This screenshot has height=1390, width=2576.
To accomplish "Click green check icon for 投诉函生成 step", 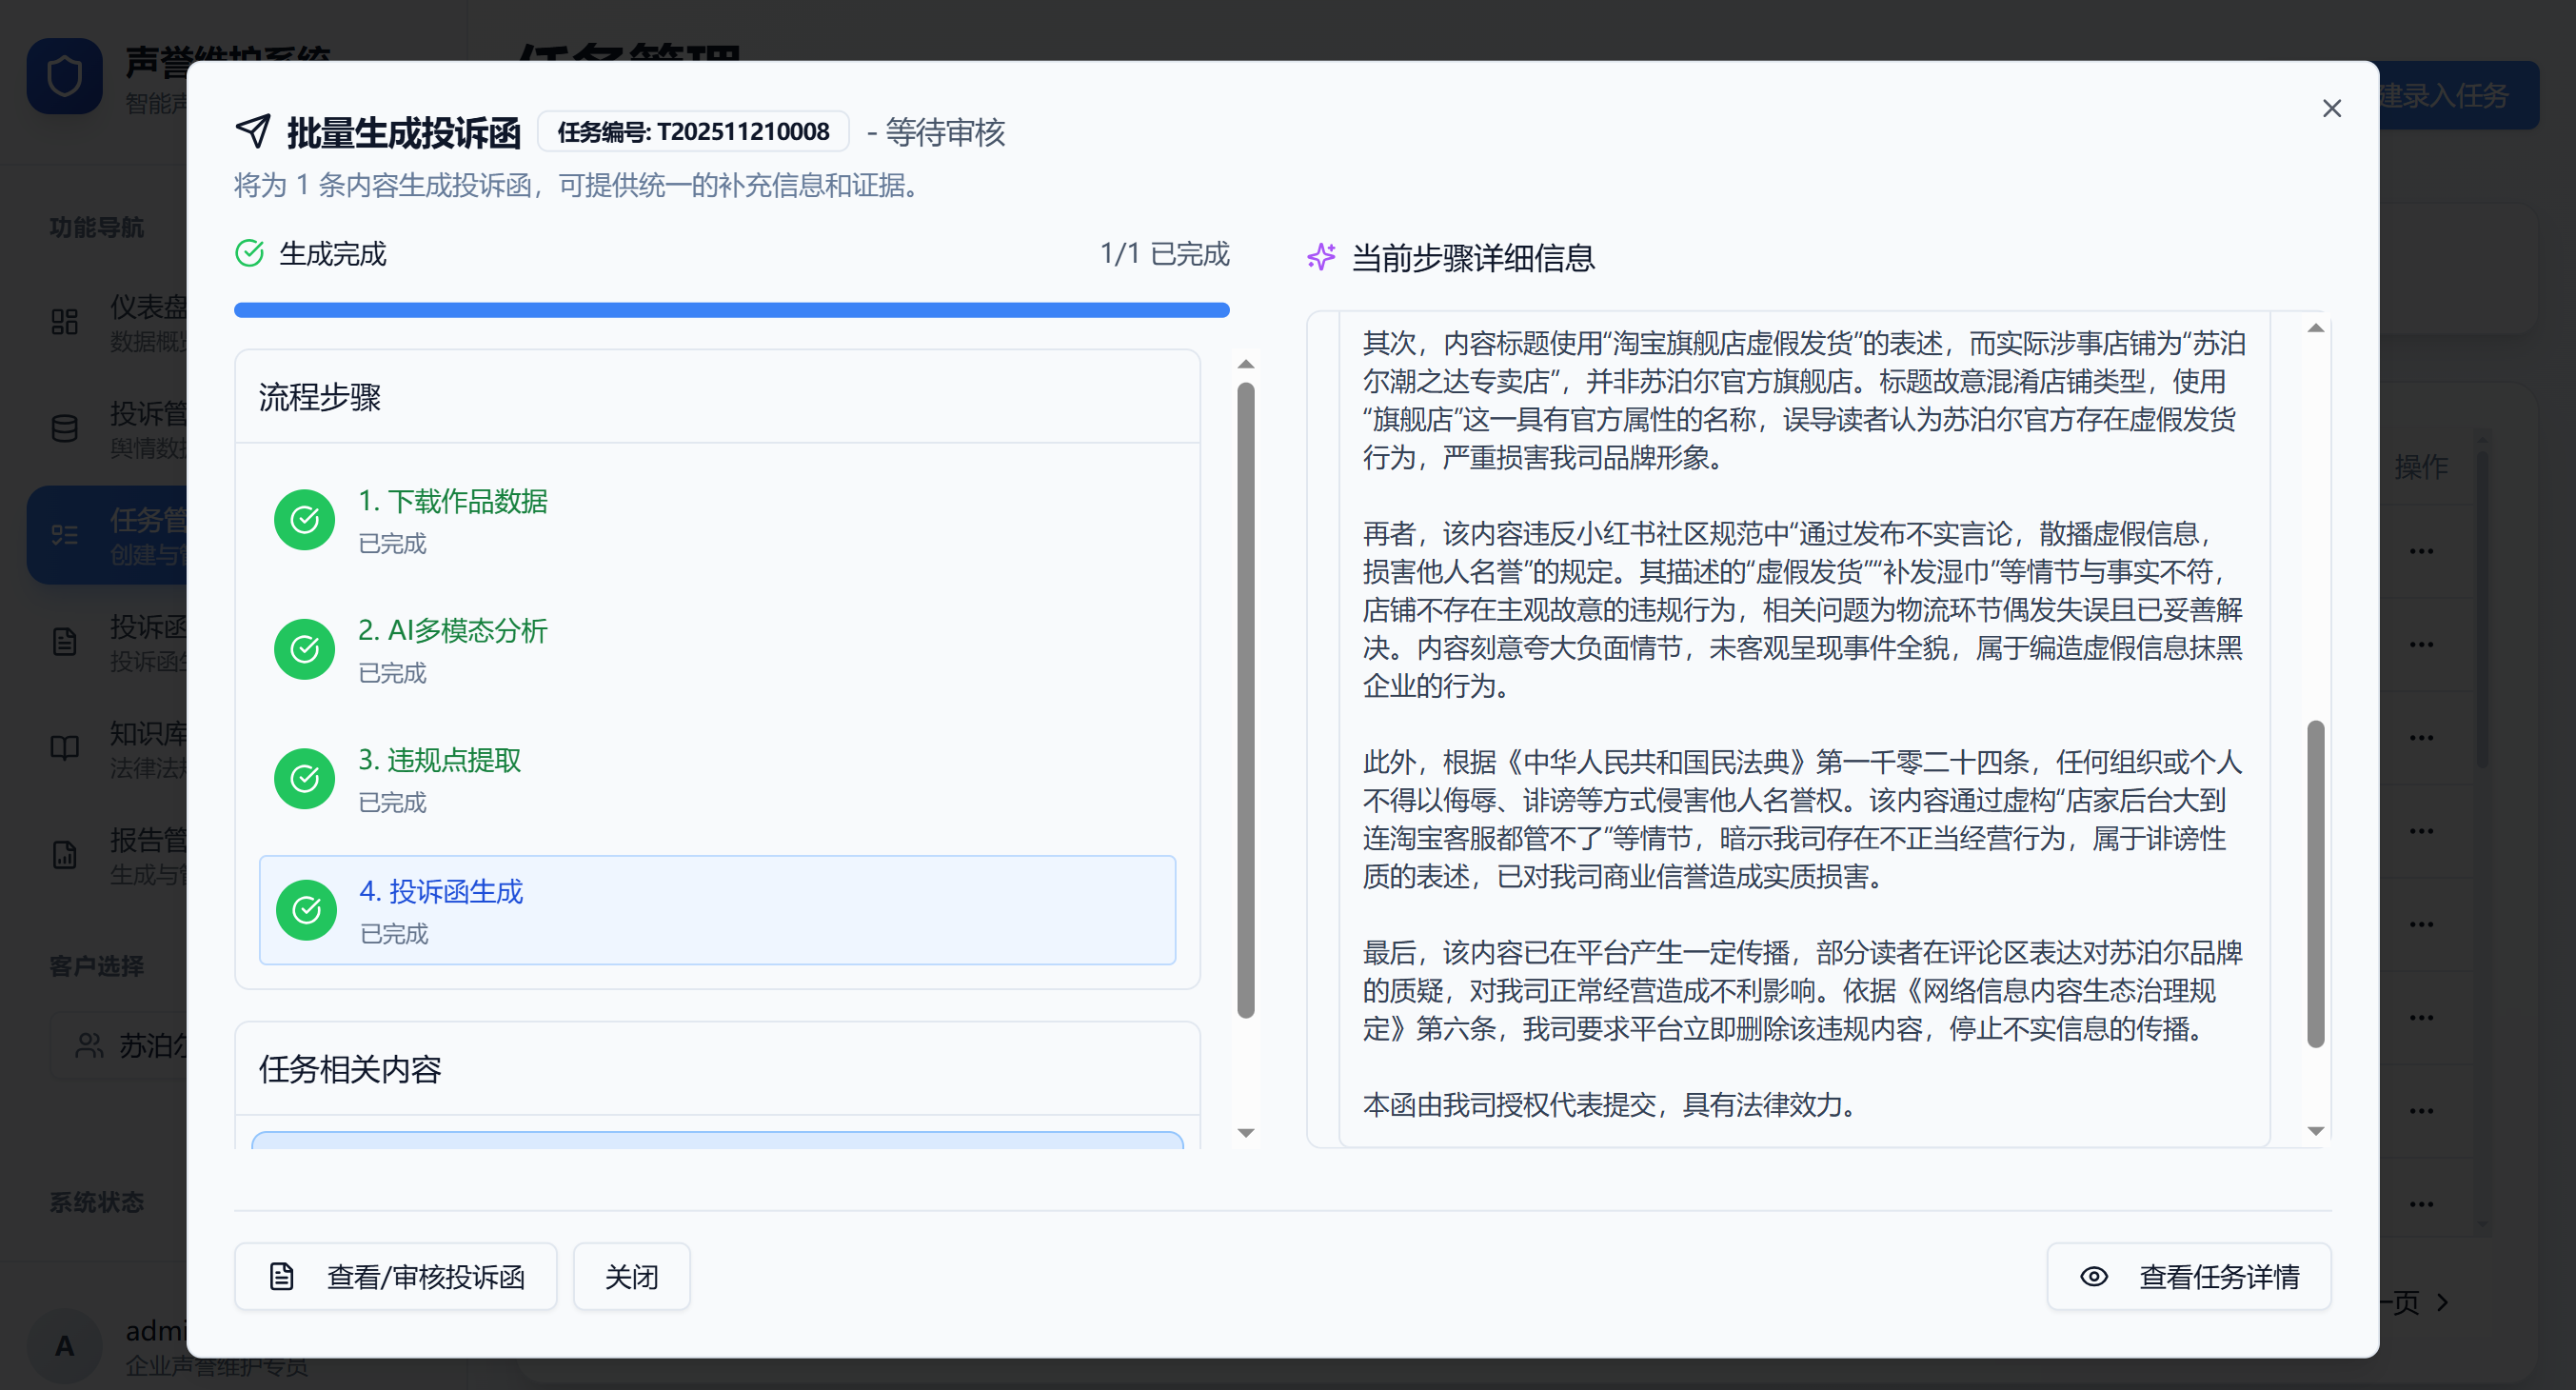I will click(306, 910).
